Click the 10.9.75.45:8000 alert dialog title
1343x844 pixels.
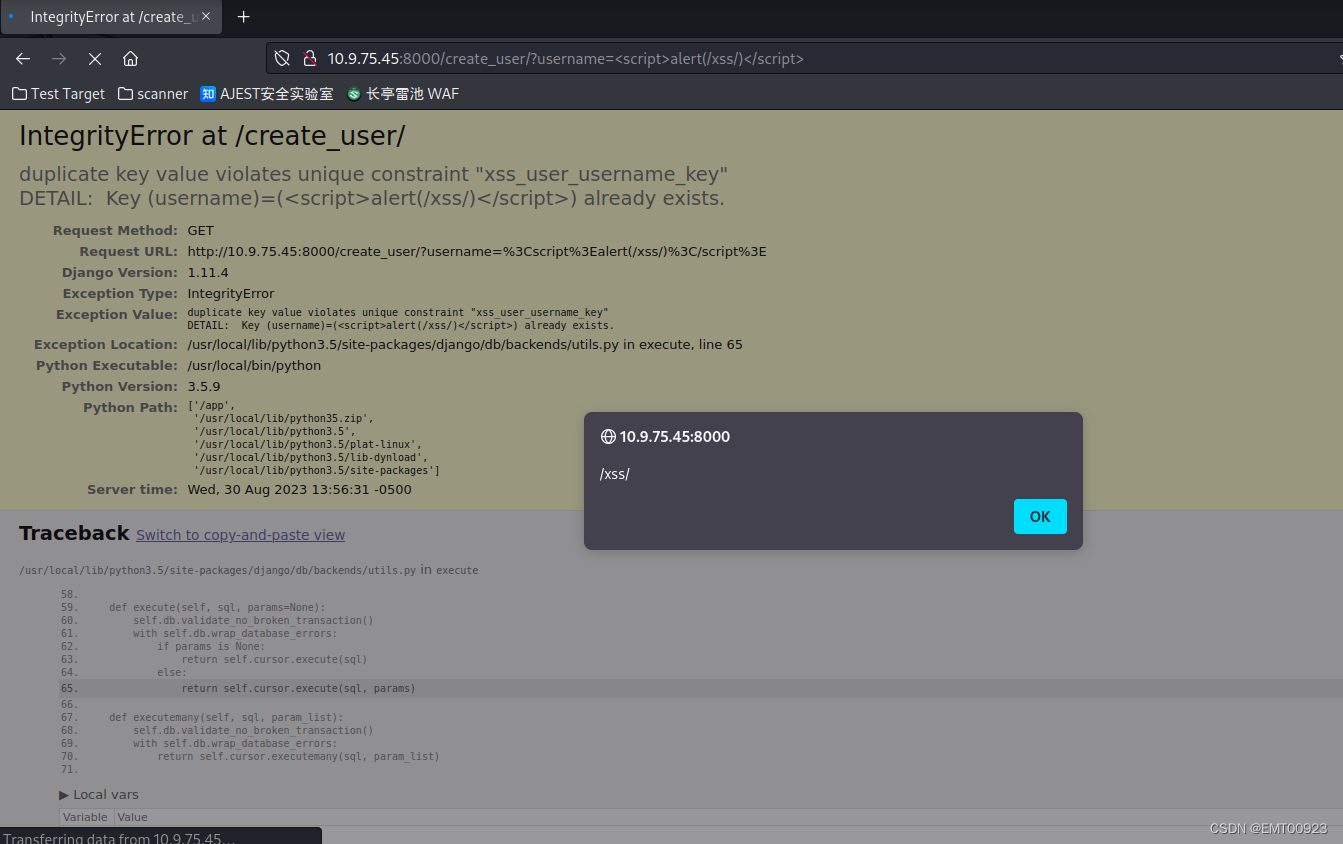[675, 437]
